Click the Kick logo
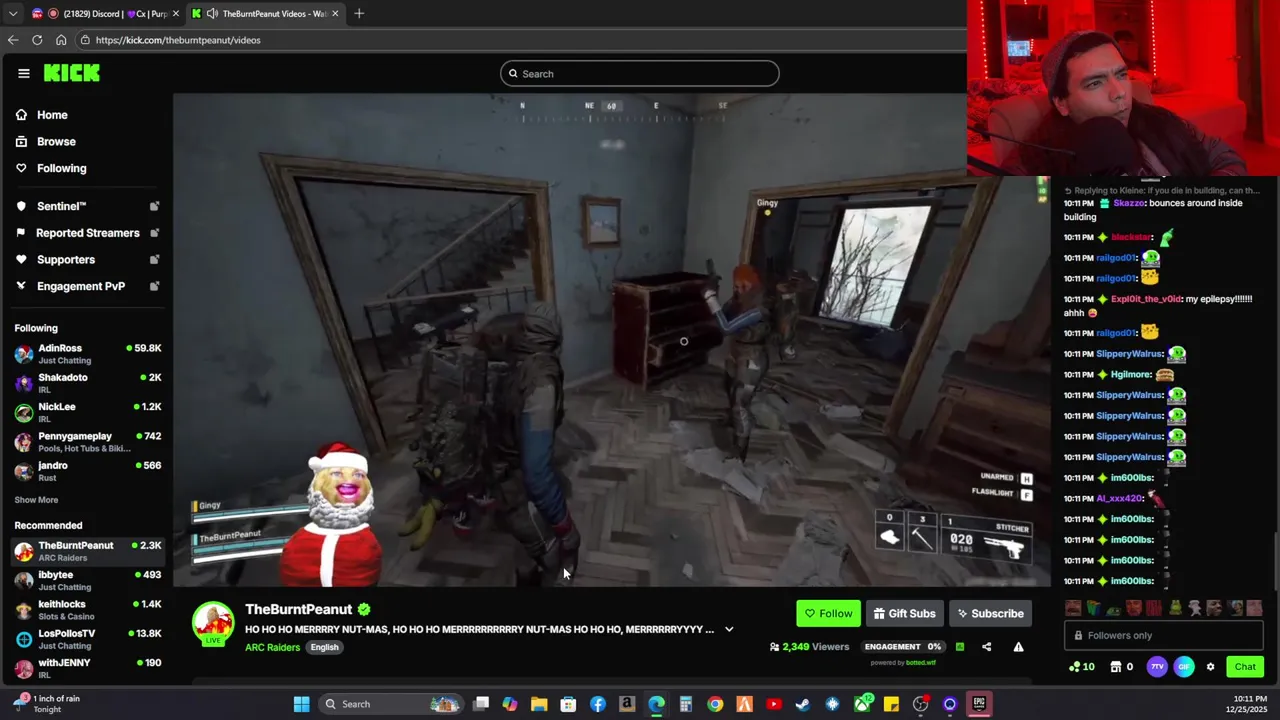Image resolution: width=1280 pixels, height=720 pixels. [71, 73]
